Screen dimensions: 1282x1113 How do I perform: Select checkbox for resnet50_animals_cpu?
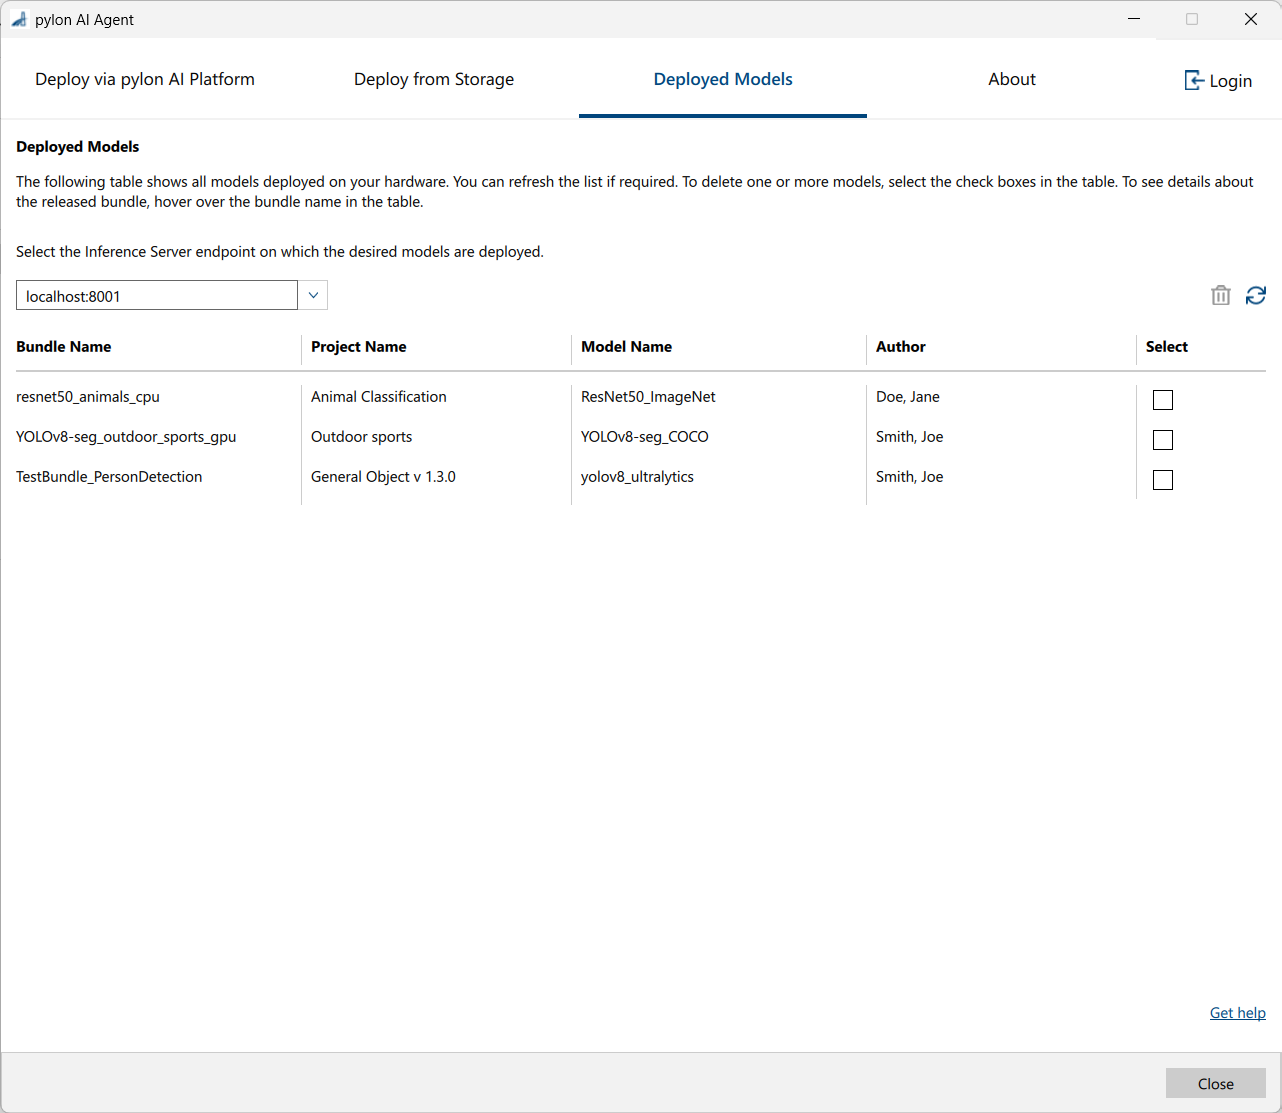(1163, 400)
